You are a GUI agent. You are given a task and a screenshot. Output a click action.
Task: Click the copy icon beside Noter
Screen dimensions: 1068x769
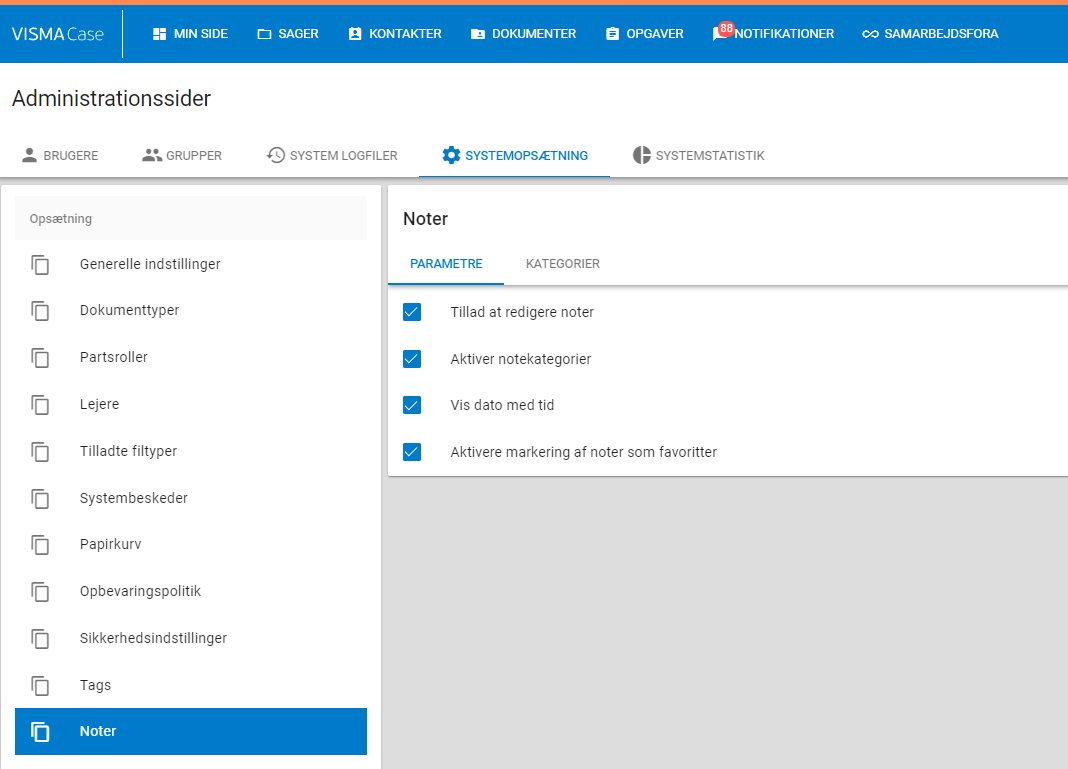[40, 732]
